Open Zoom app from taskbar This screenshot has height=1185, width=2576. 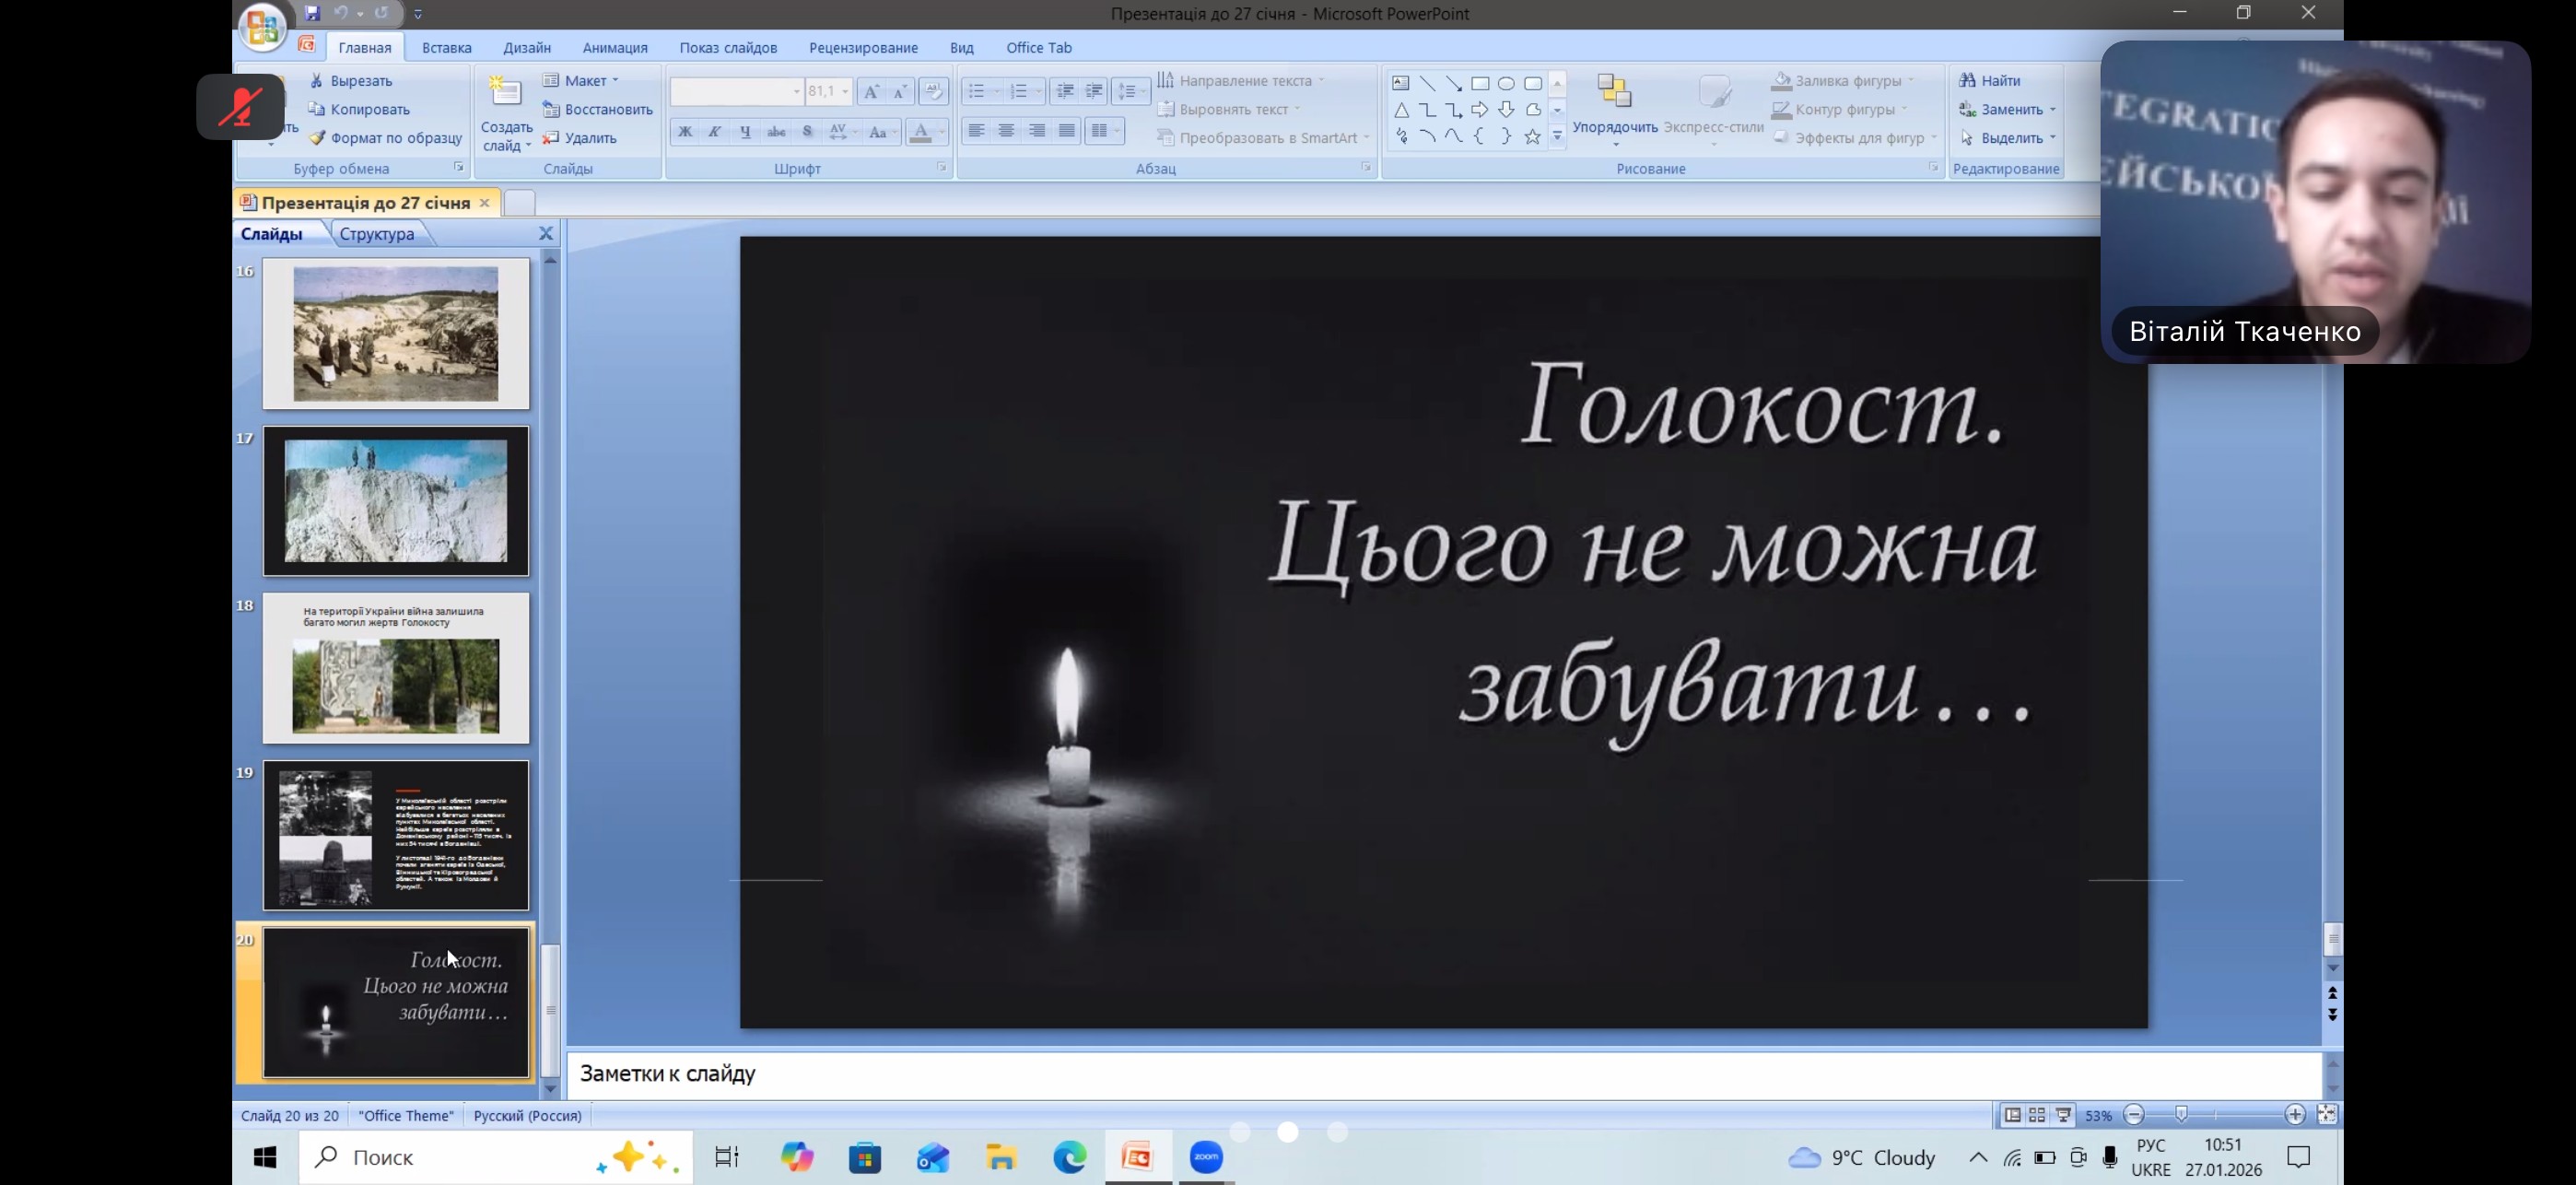tap(1206, 1157)
